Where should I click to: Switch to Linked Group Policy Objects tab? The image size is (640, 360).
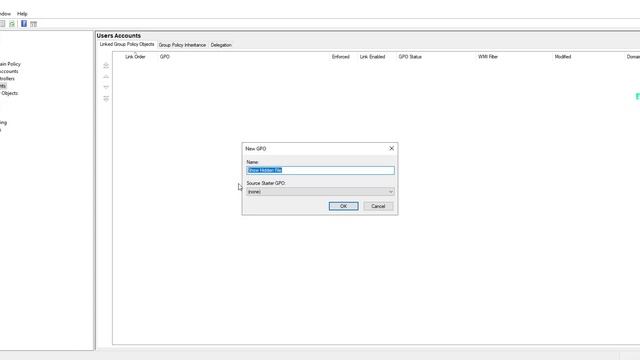127,44
